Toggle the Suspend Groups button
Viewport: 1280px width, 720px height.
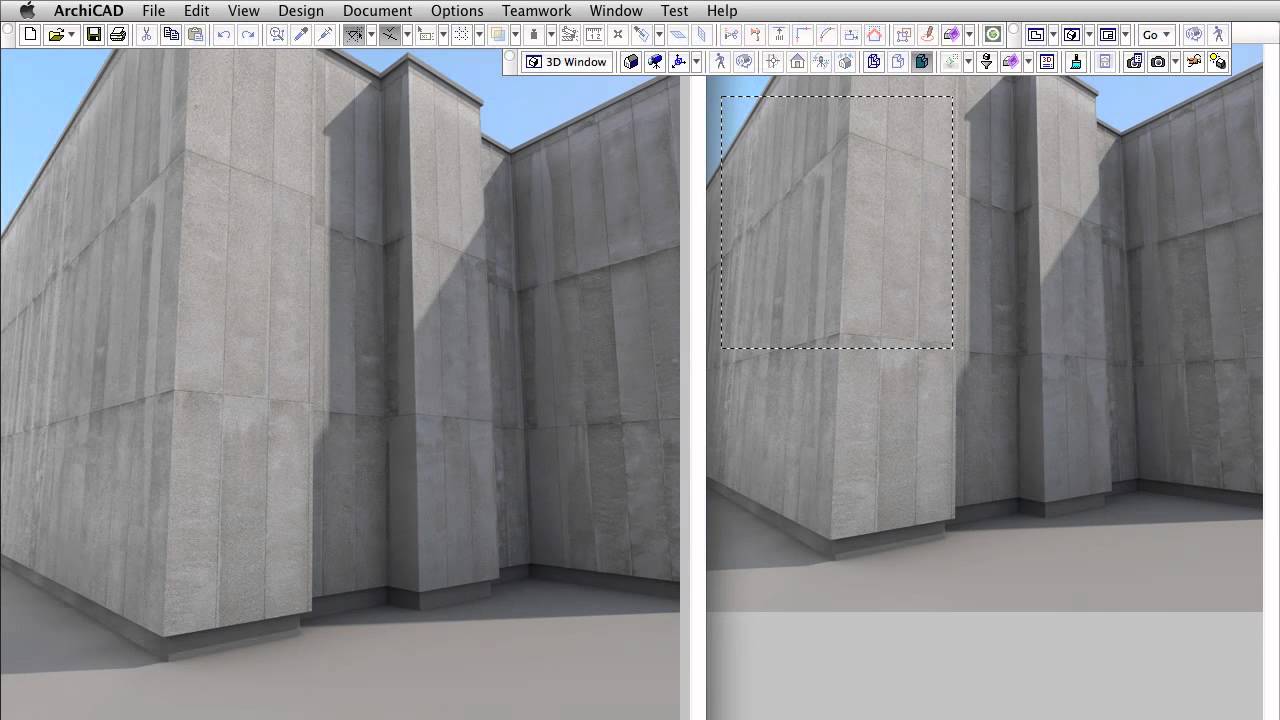(x=569, y=35)
